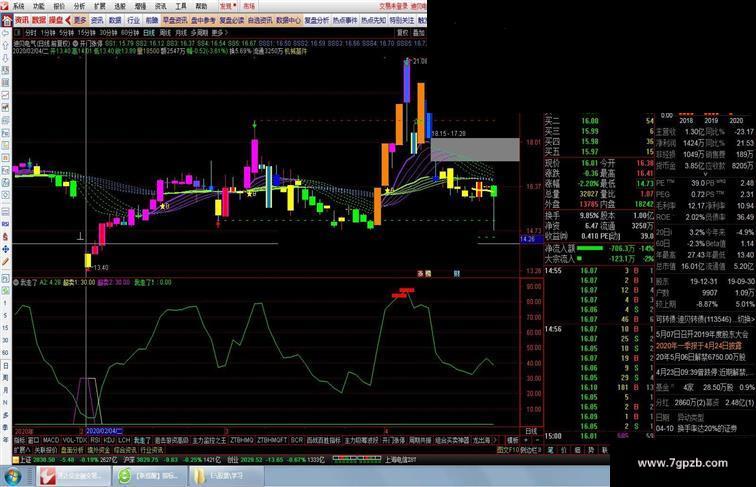This screenshot has width=756, height=487.
Task: Click 切换> next to 可转债
Action: point(746,319)
